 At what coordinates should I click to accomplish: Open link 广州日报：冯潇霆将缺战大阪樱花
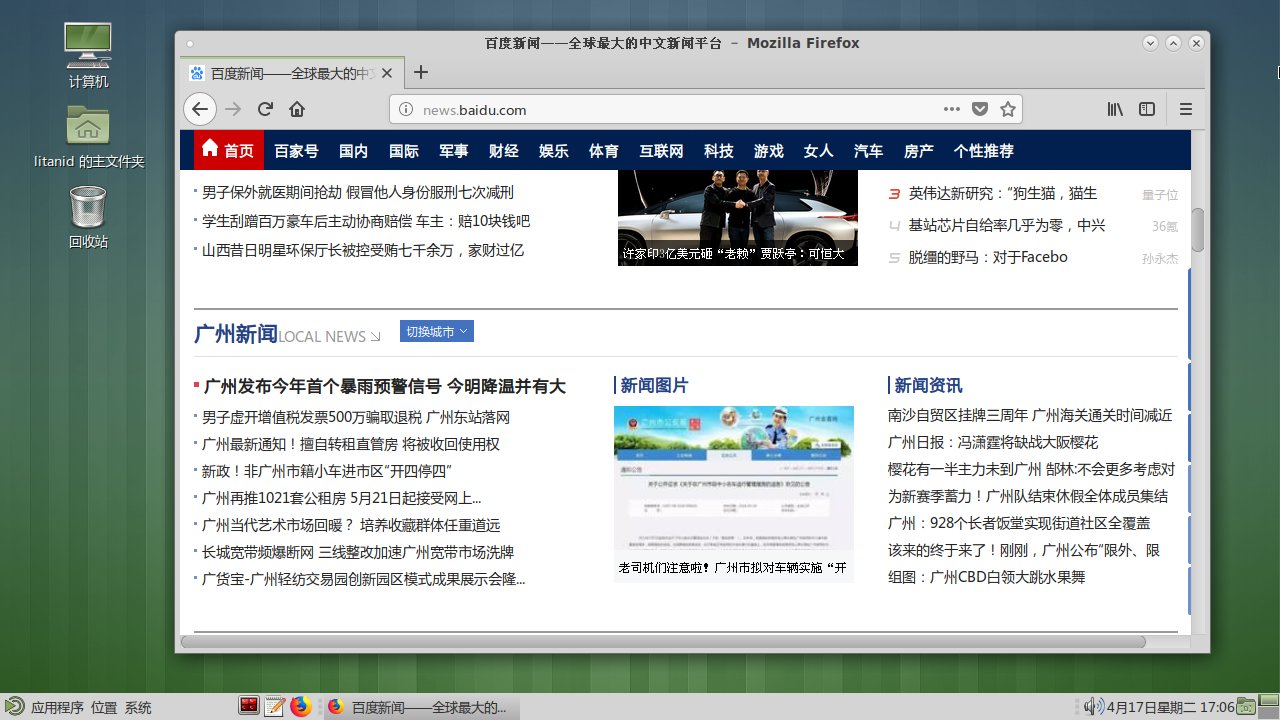(x=993, y=442)
